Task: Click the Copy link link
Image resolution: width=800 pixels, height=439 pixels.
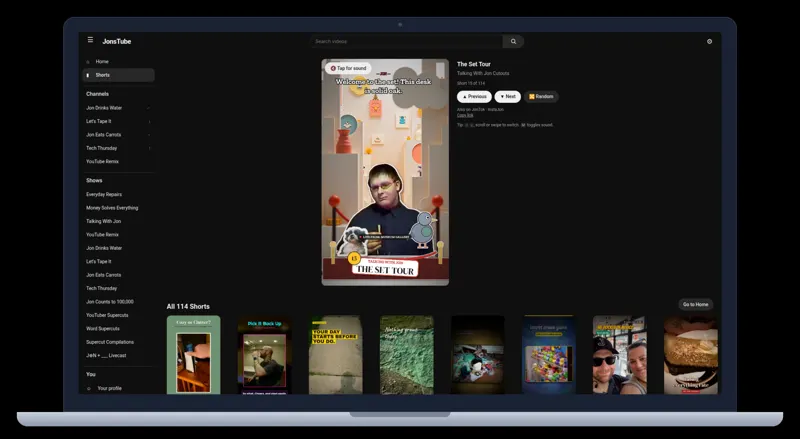Action: [465, 115]
